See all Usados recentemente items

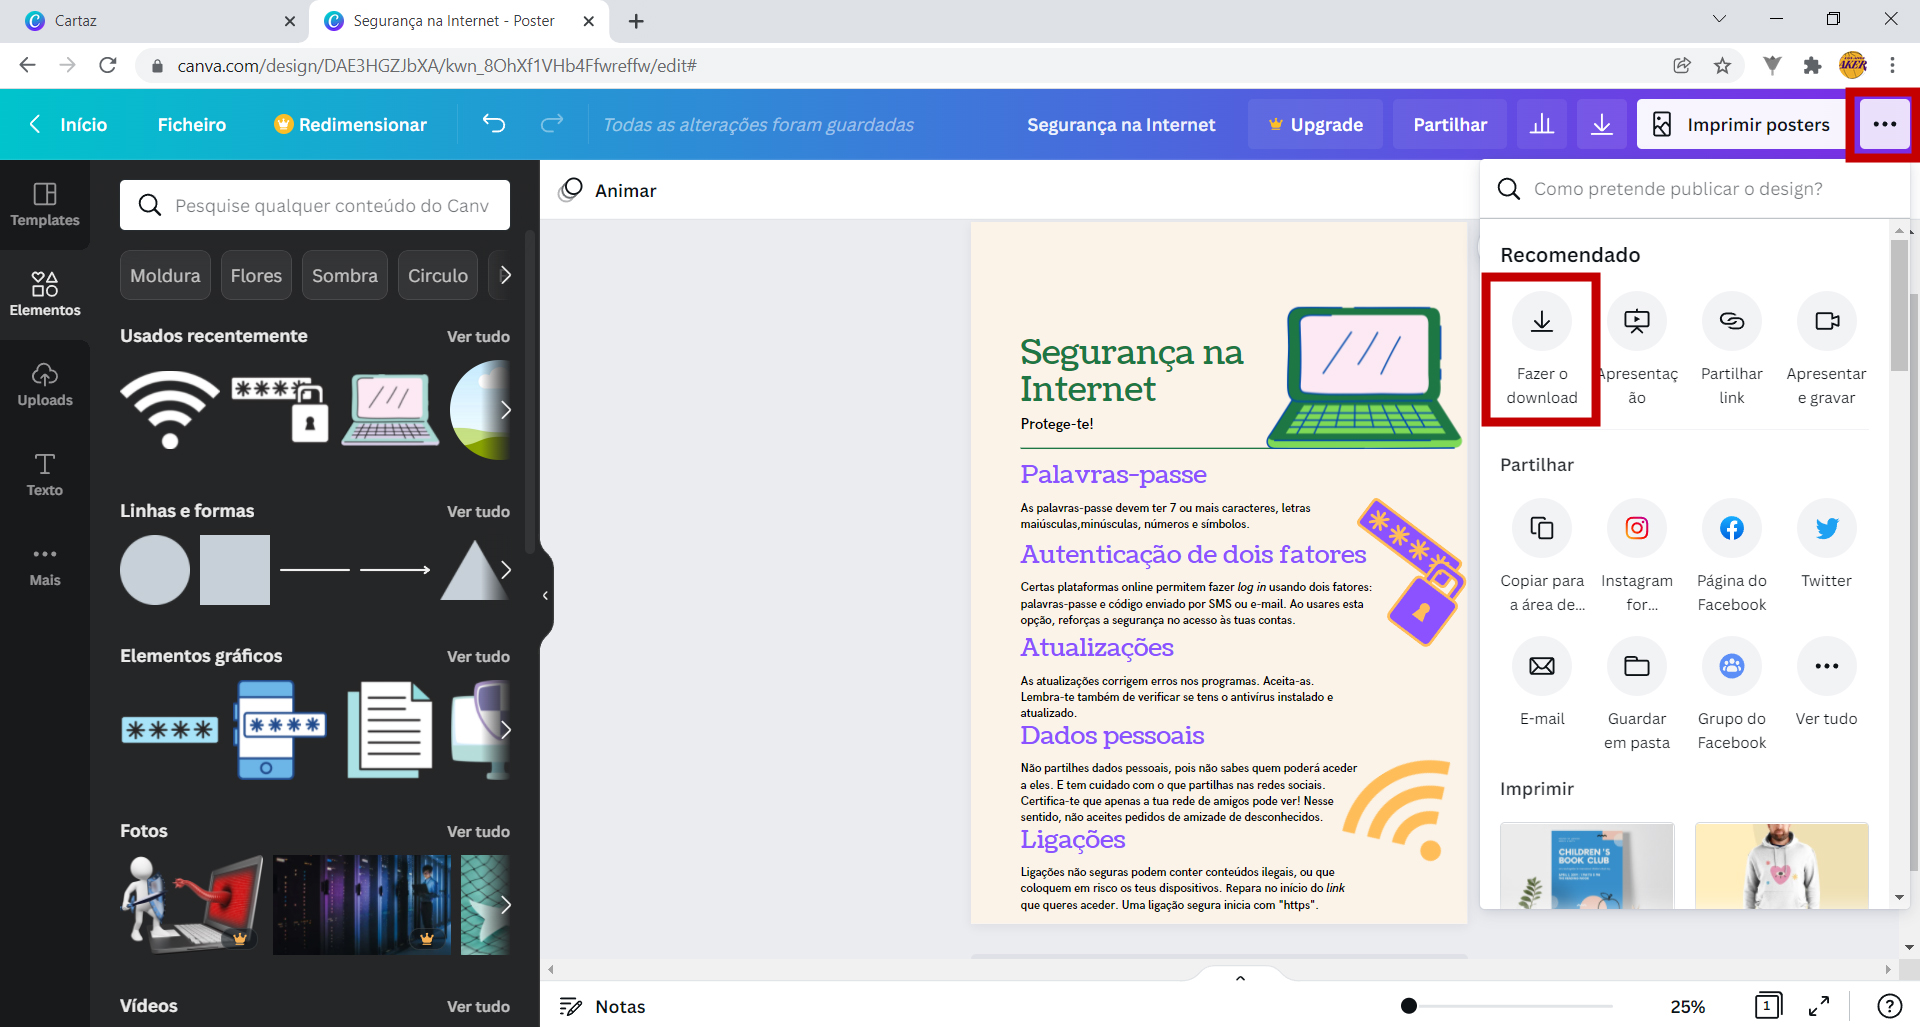point(478,336)
